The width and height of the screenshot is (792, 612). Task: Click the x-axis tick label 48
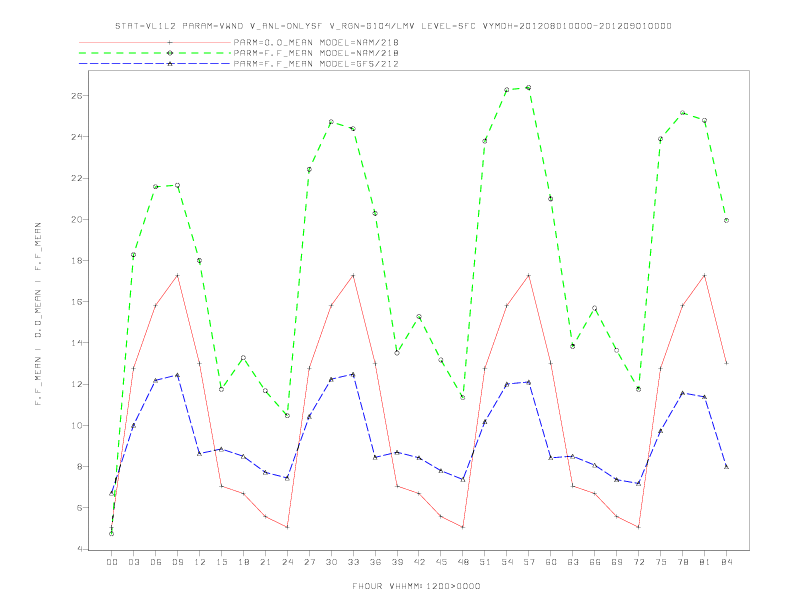pos(463,562)
